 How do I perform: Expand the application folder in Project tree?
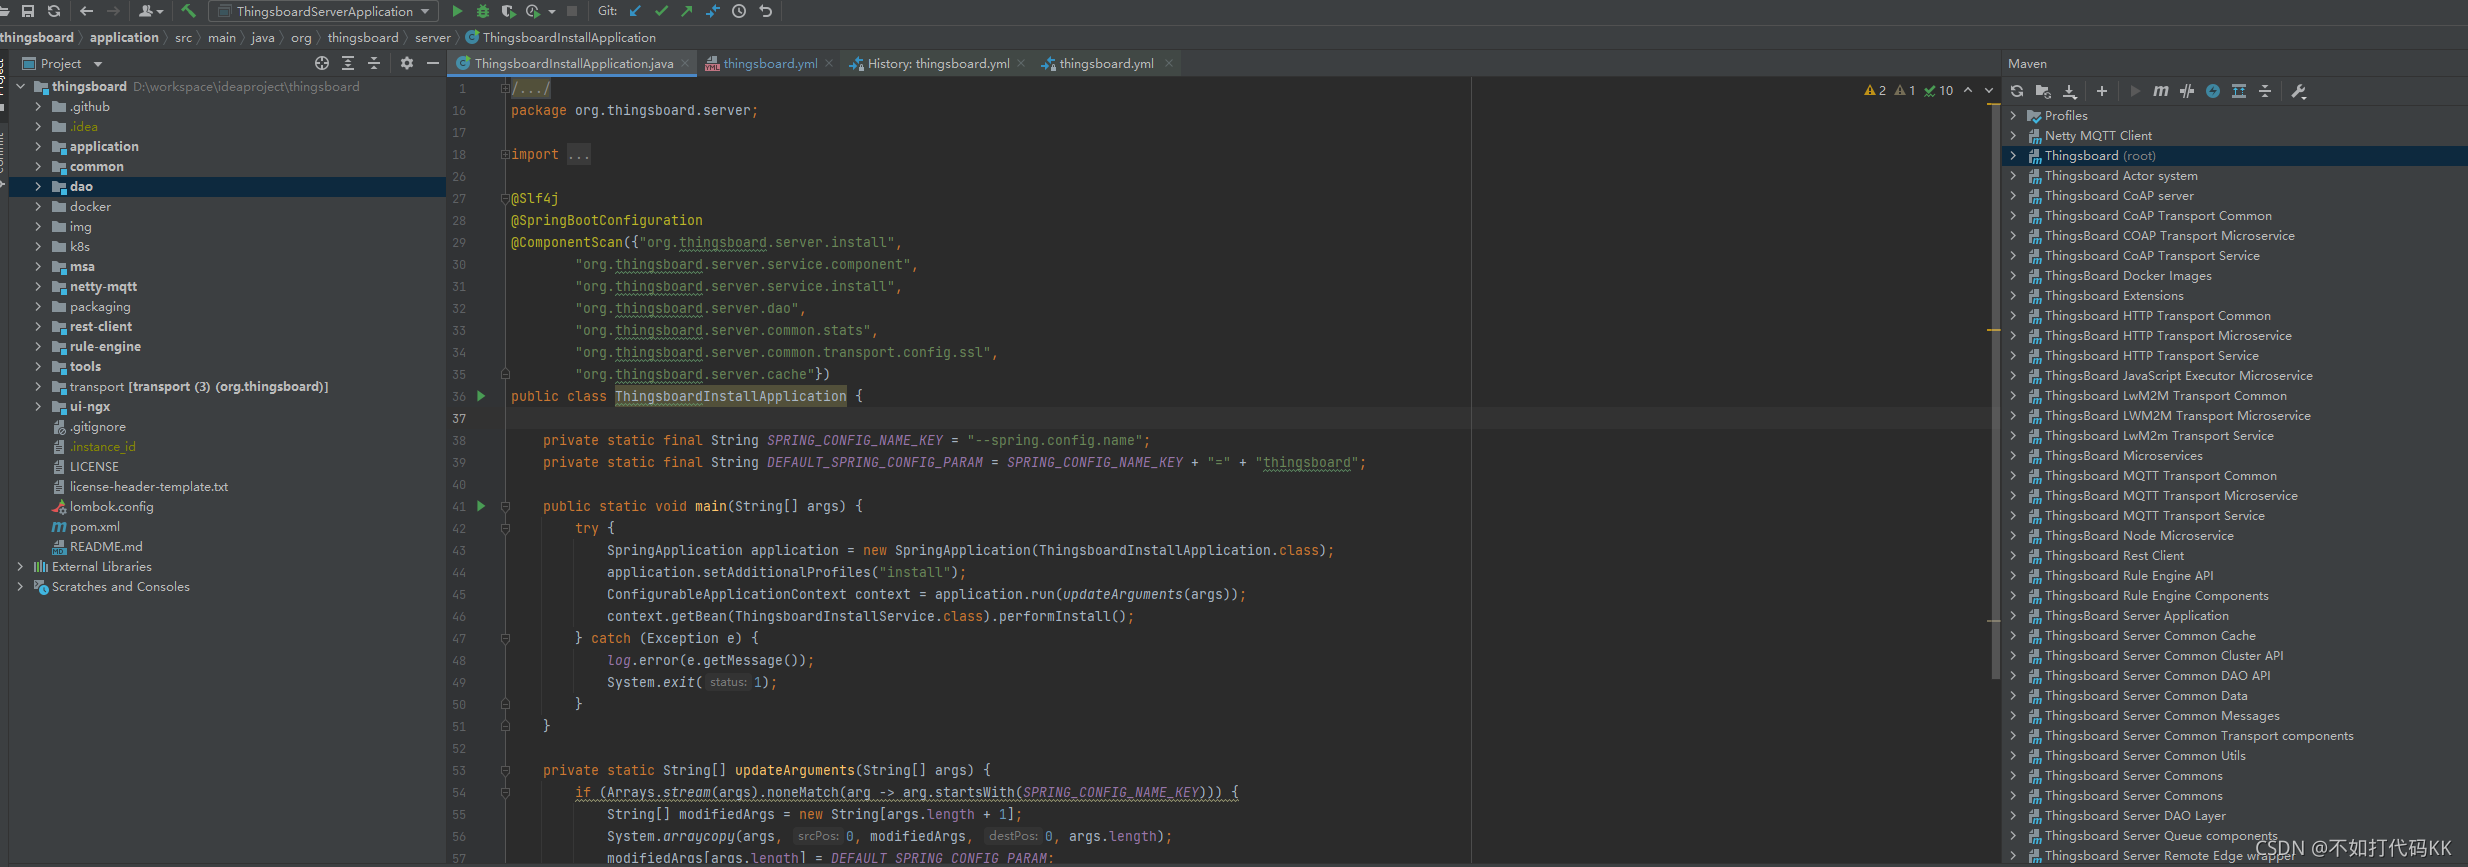(x=38, y=146)
